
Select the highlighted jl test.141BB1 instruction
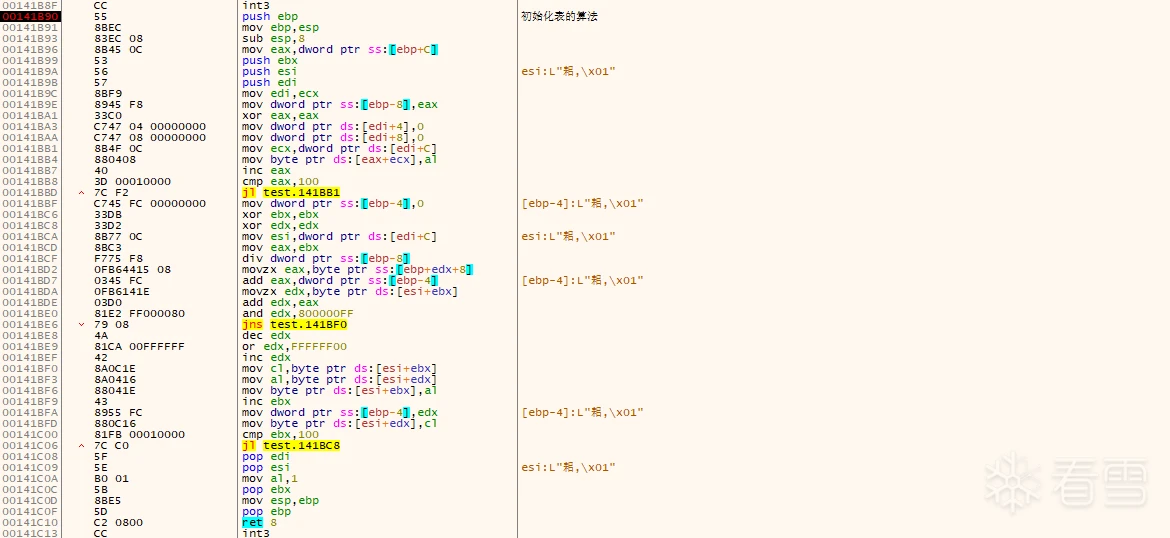tap(290, 193)
